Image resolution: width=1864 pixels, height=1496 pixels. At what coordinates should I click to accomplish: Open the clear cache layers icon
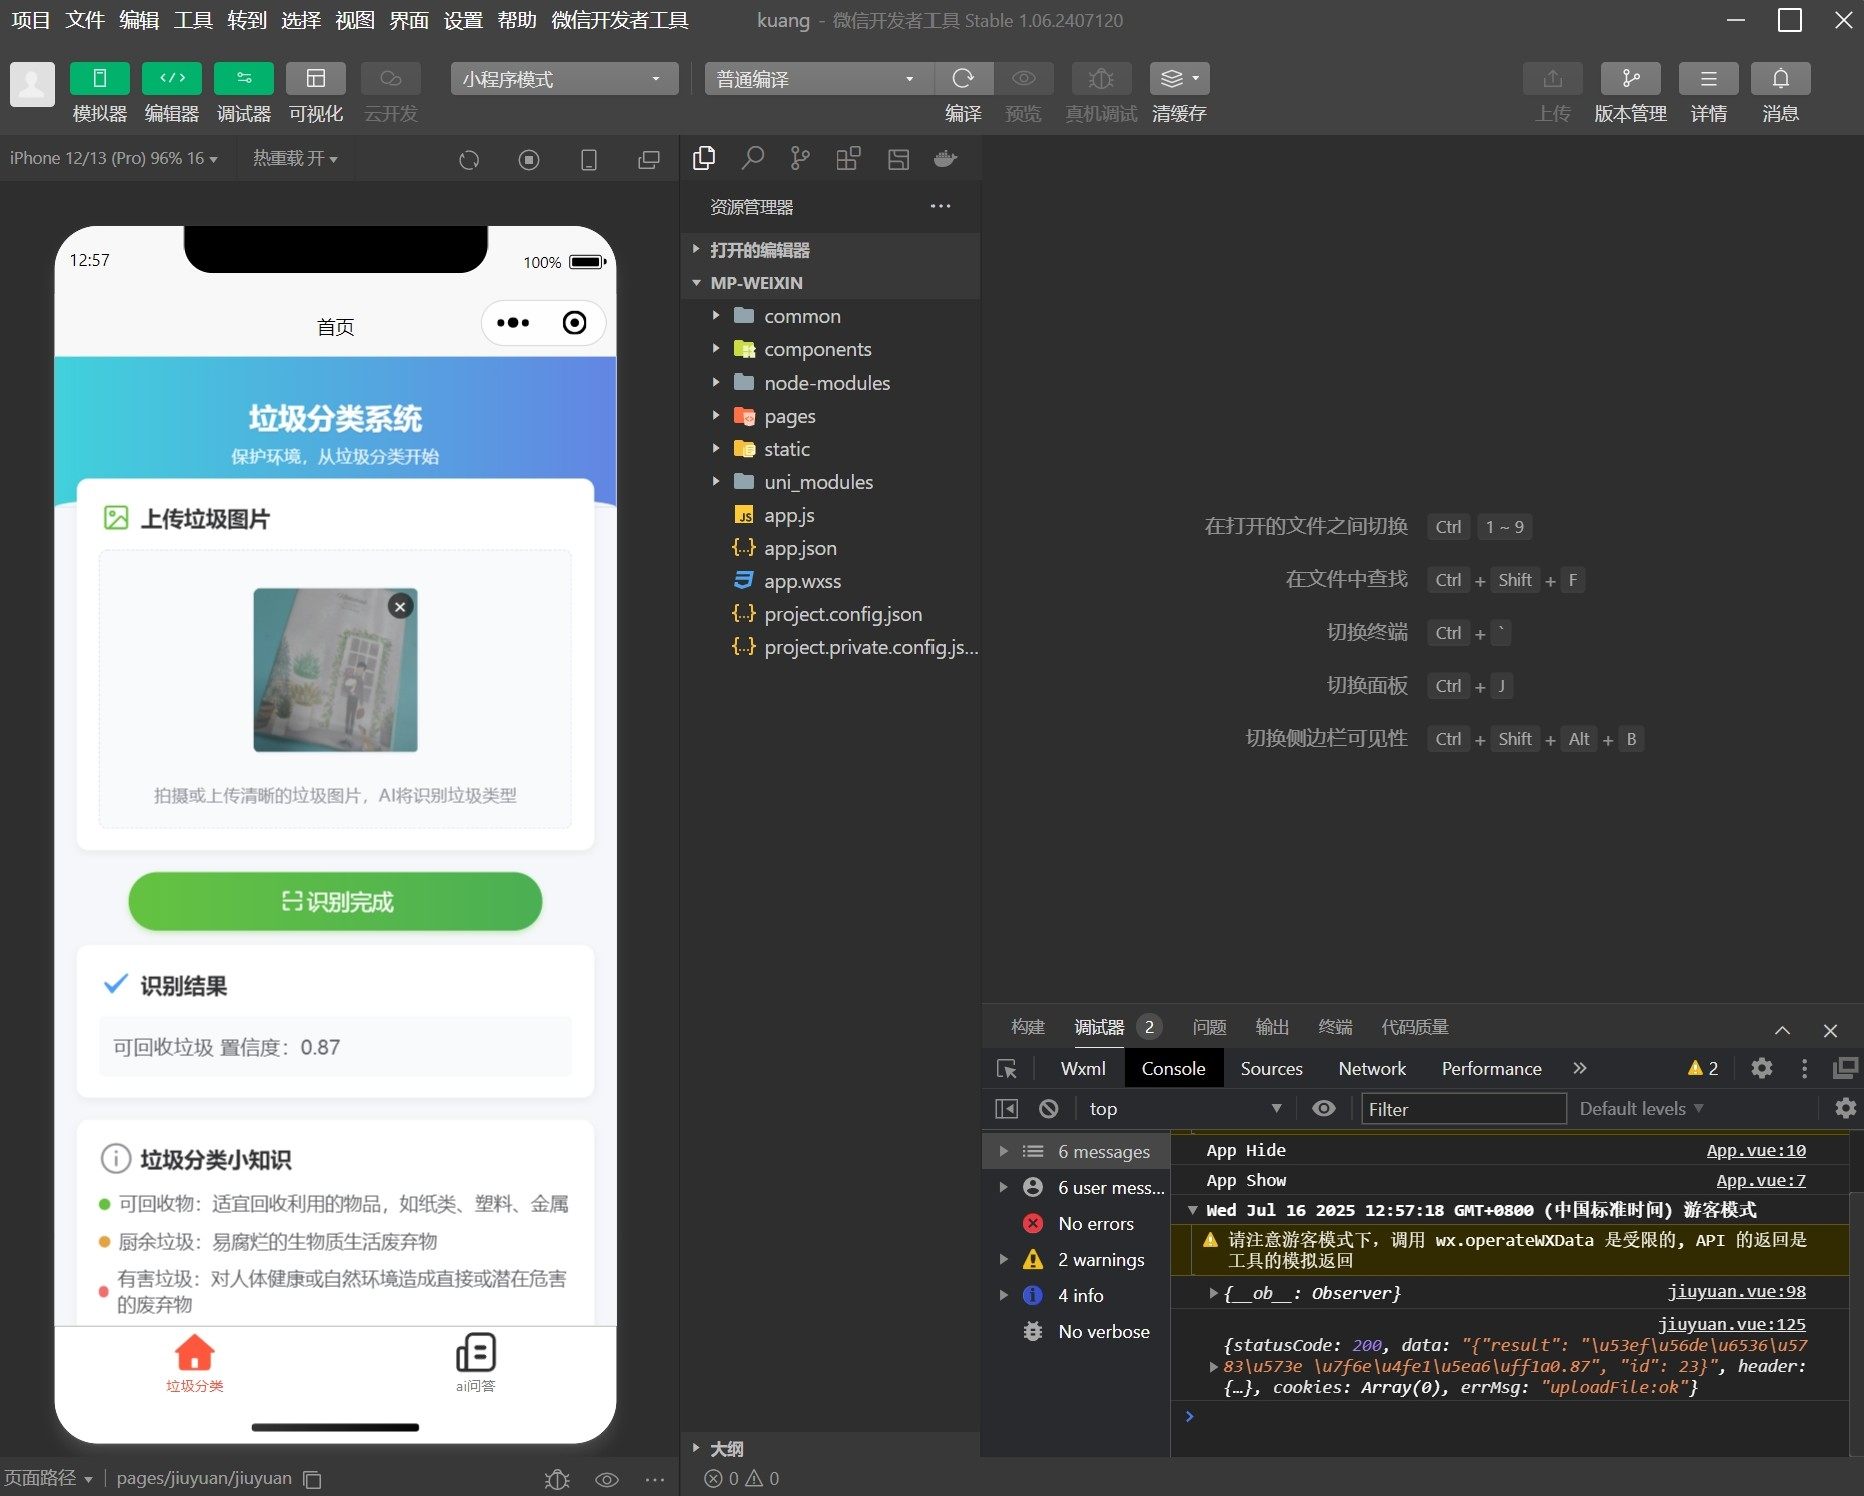click(1178, 79)
